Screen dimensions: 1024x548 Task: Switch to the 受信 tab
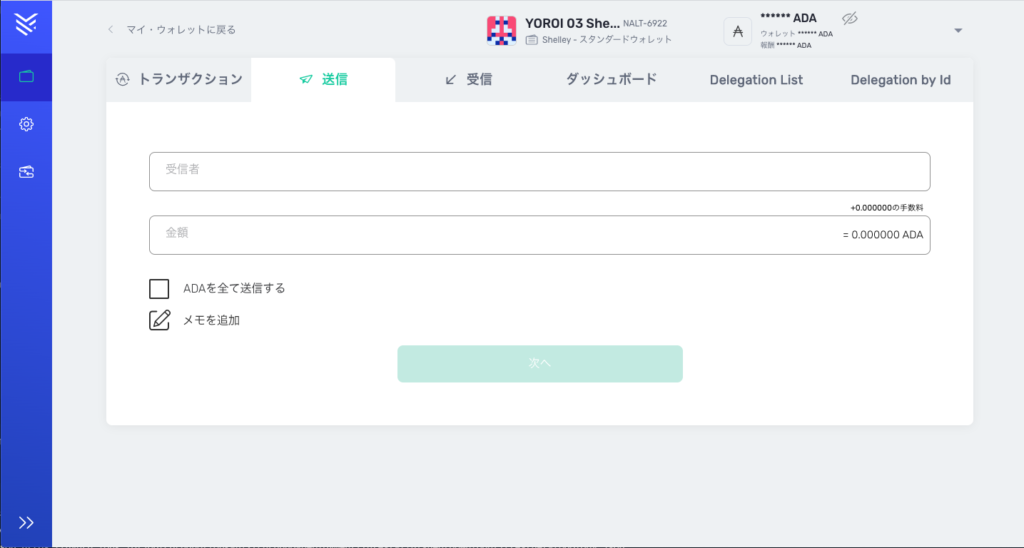(468, 80)
